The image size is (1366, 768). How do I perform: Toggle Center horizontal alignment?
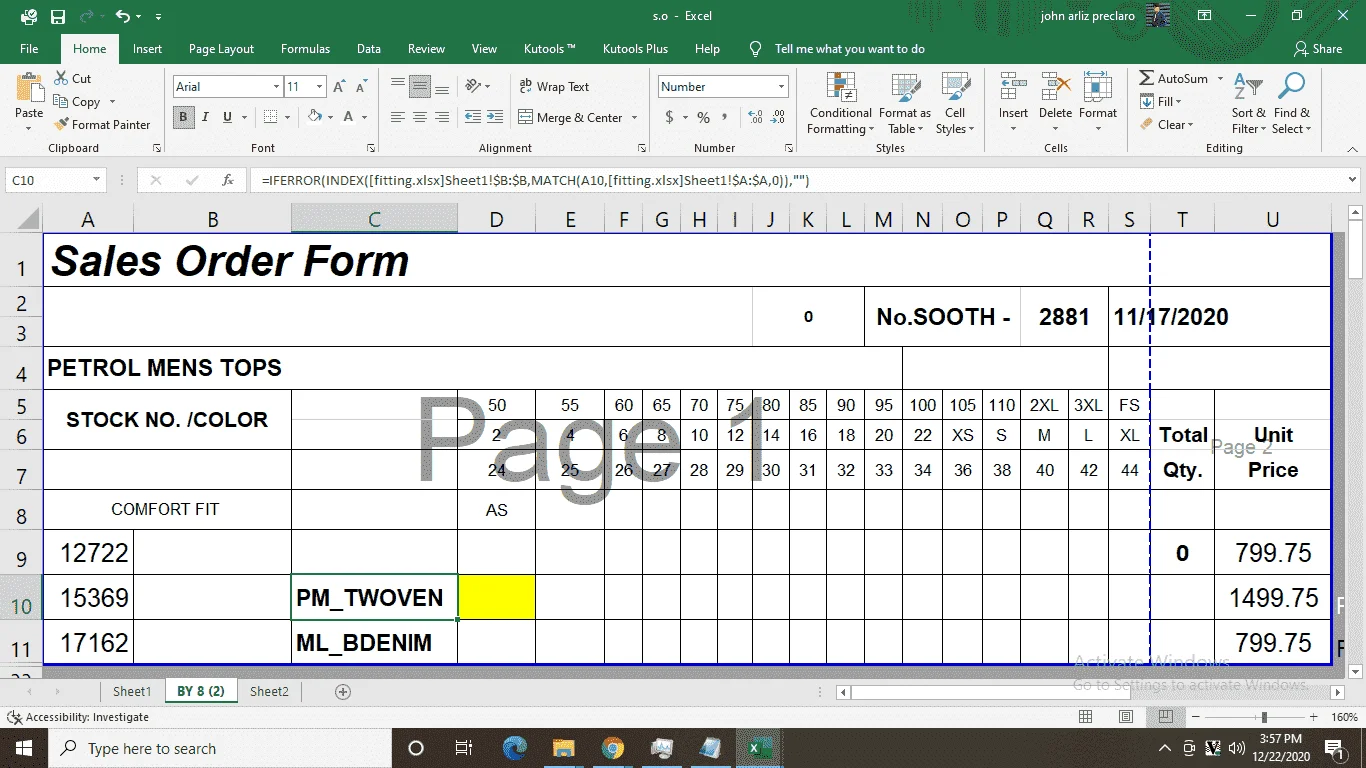click(x=420, y=117)
